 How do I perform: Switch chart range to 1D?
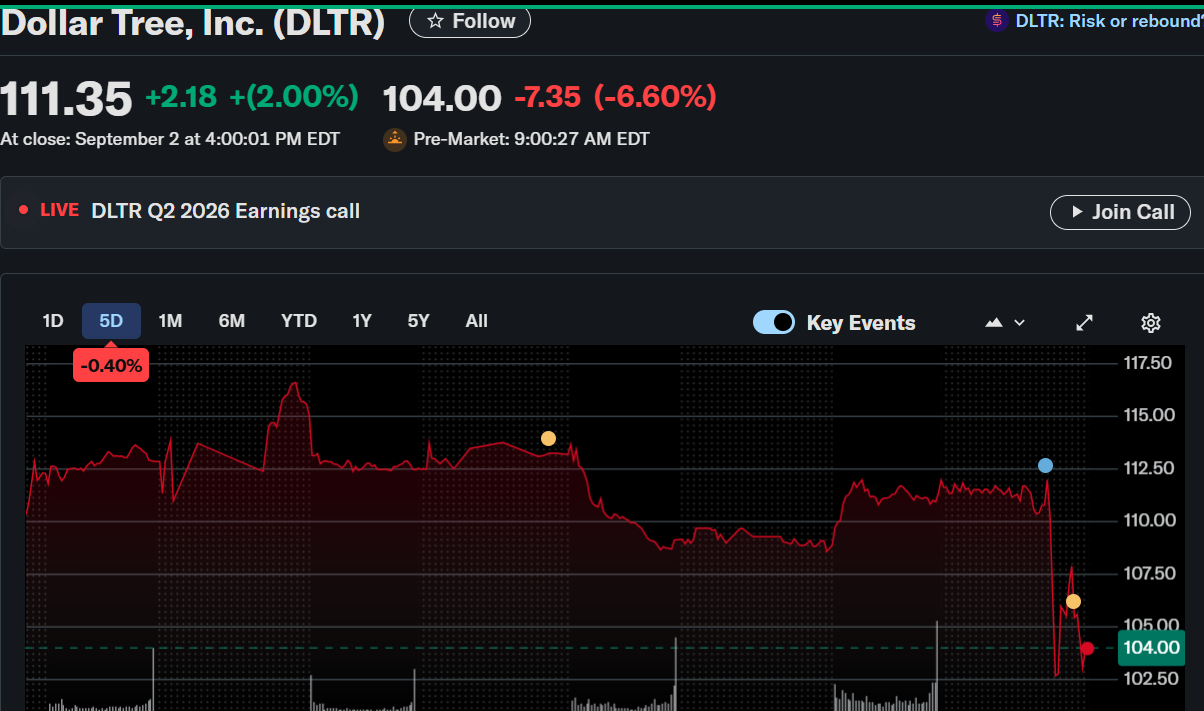[53, 321]
